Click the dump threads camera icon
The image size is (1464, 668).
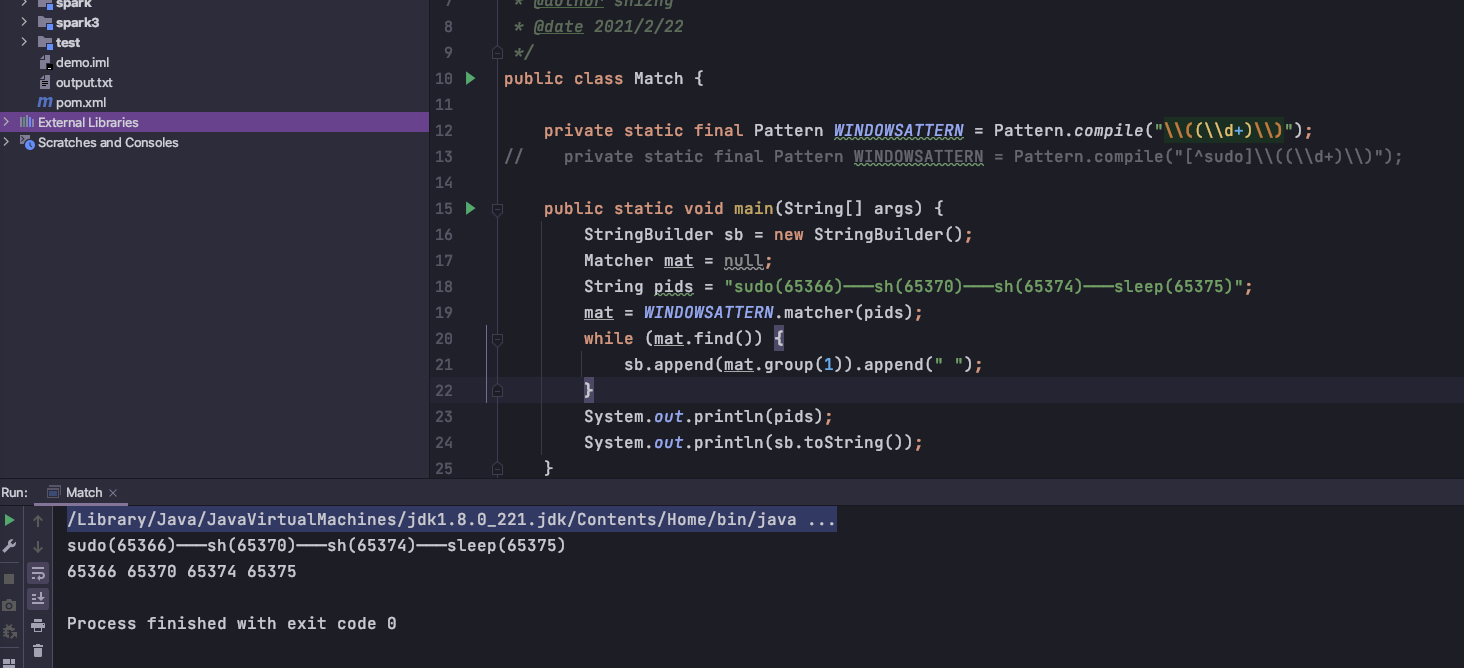coord(9,605)
